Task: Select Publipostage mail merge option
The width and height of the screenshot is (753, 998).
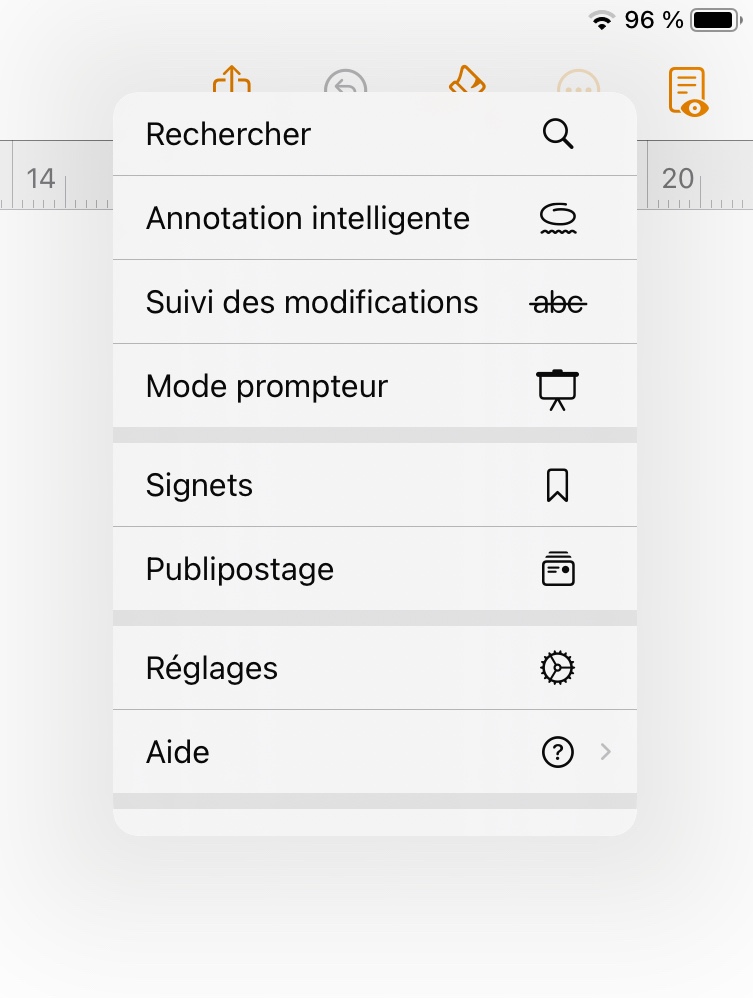Action: 240,569
